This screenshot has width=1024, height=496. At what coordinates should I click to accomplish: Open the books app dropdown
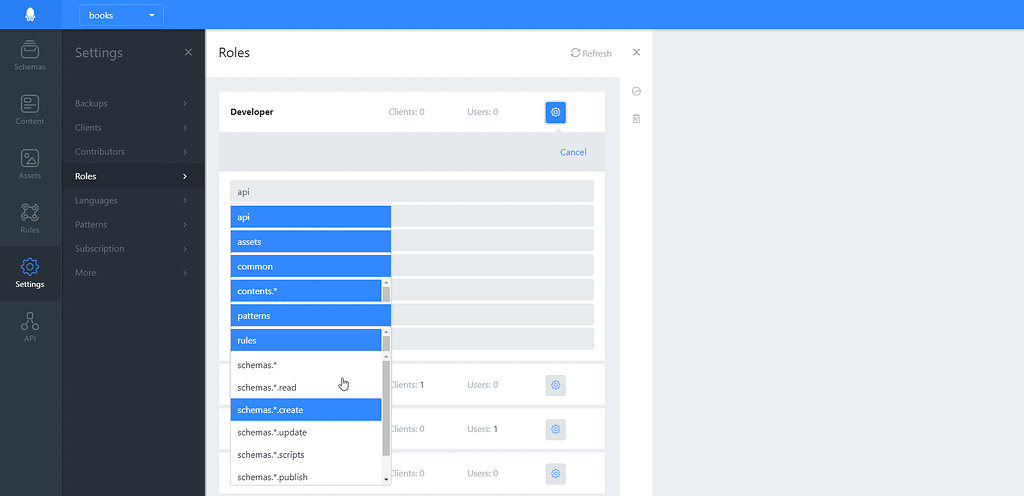(x=121, y=15)
